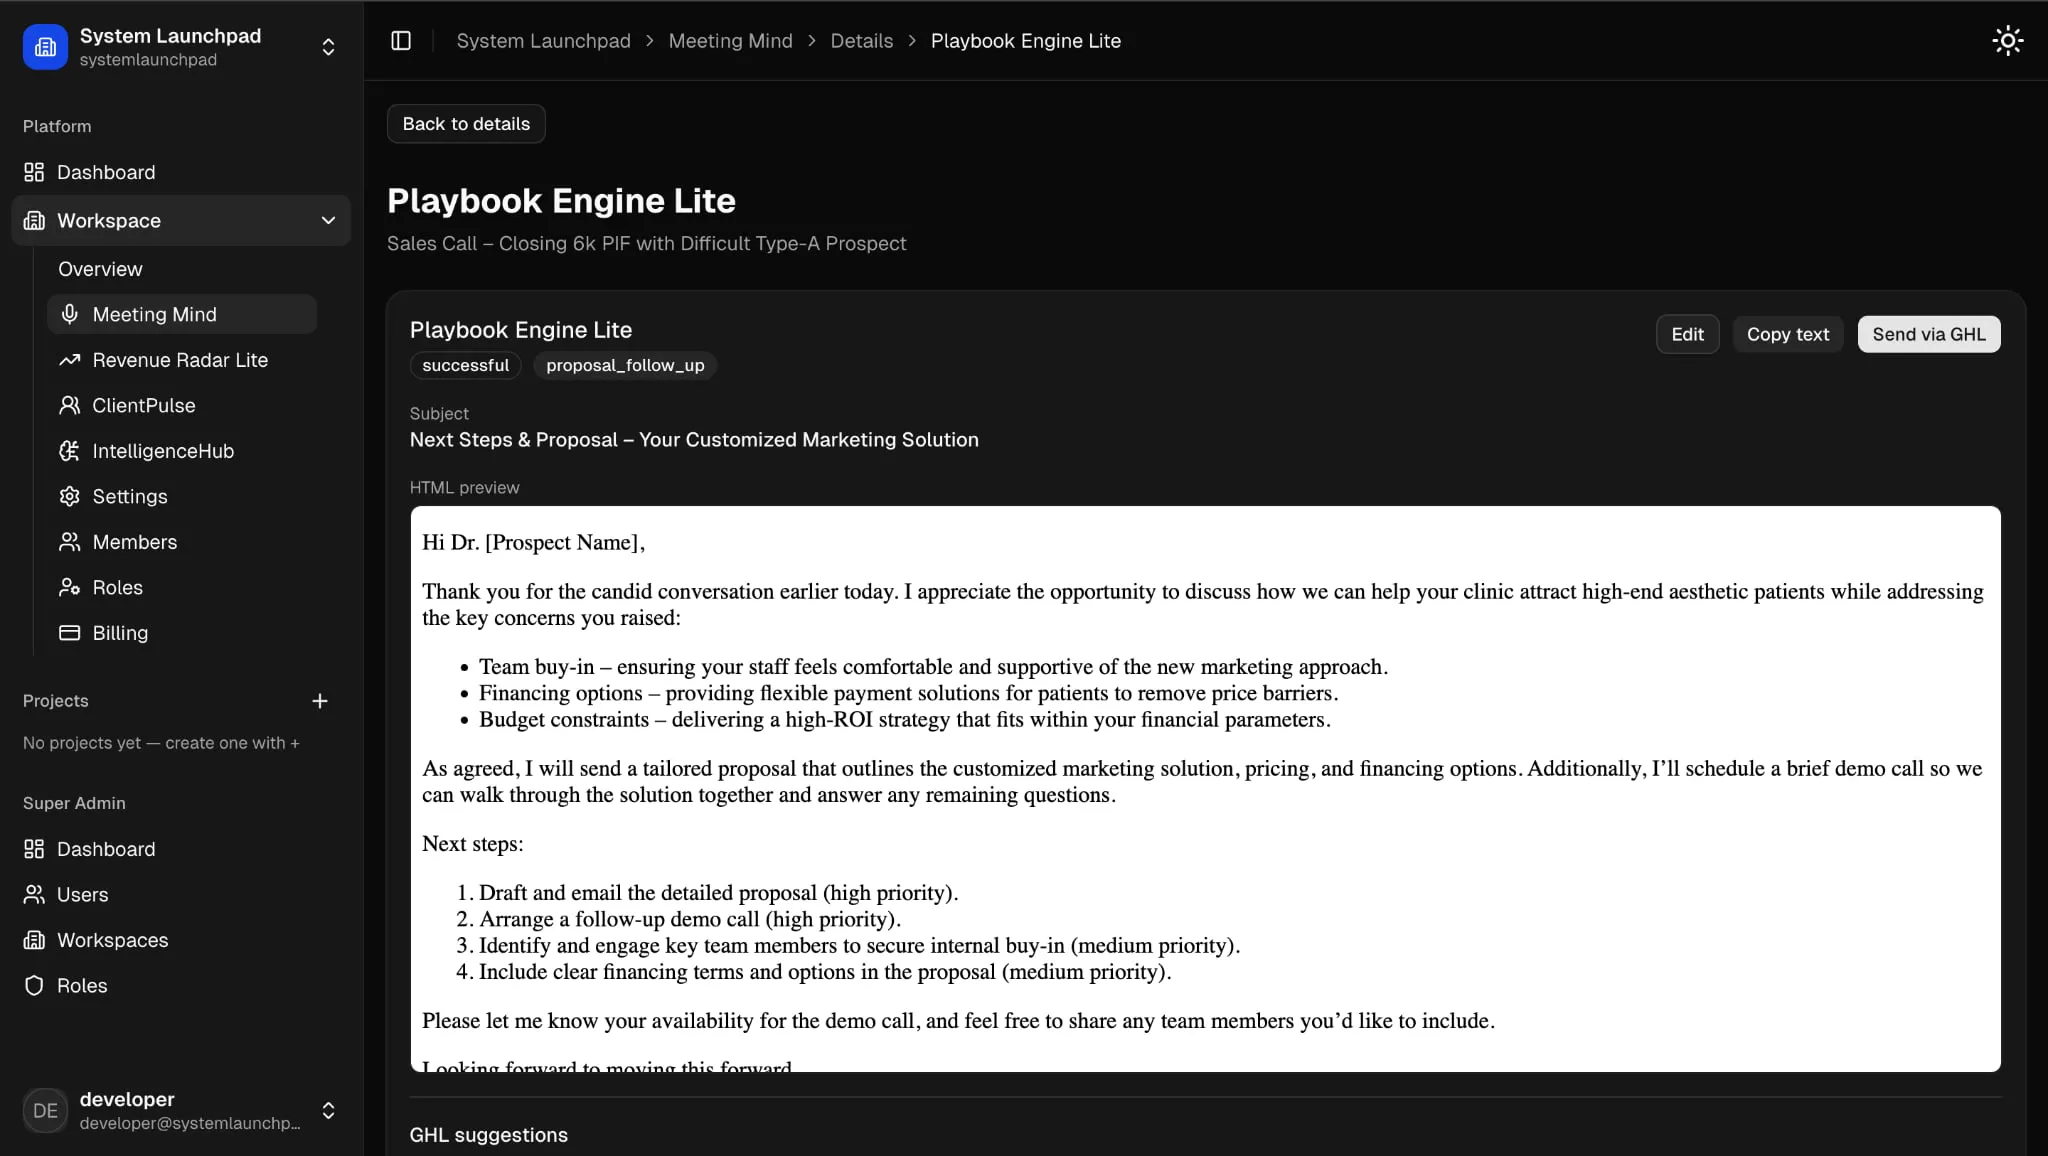Click 'Draft and email the detailed proposal' step
2048x1156 pixels.
pos(718,893)
